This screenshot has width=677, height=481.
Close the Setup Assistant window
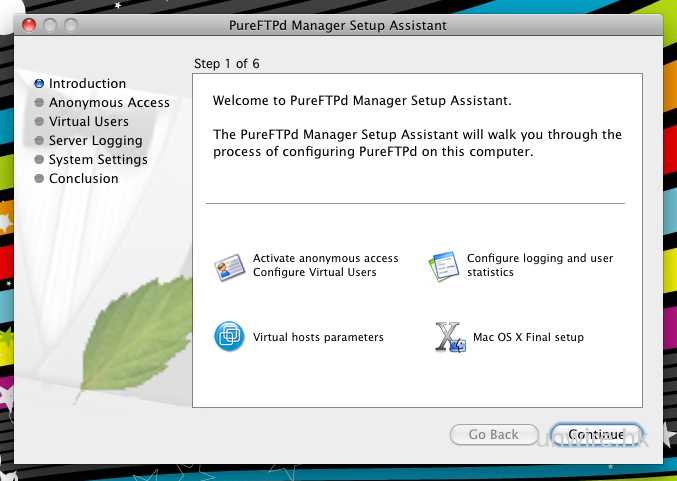click(x=29, y=24)
